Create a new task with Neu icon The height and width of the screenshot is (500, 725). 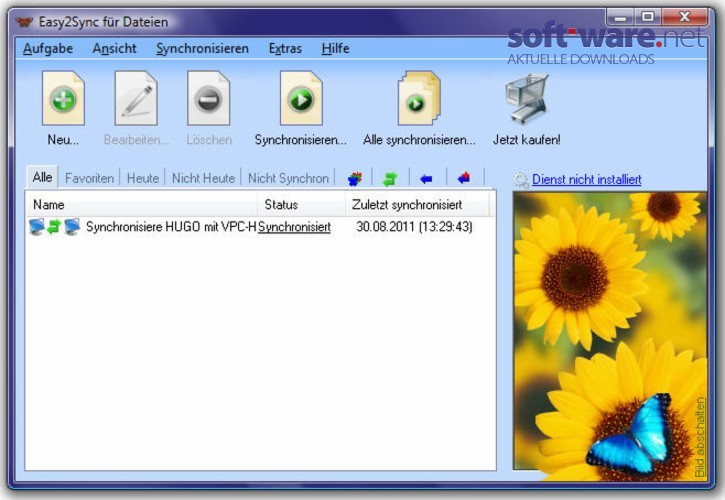click(63, 98)
